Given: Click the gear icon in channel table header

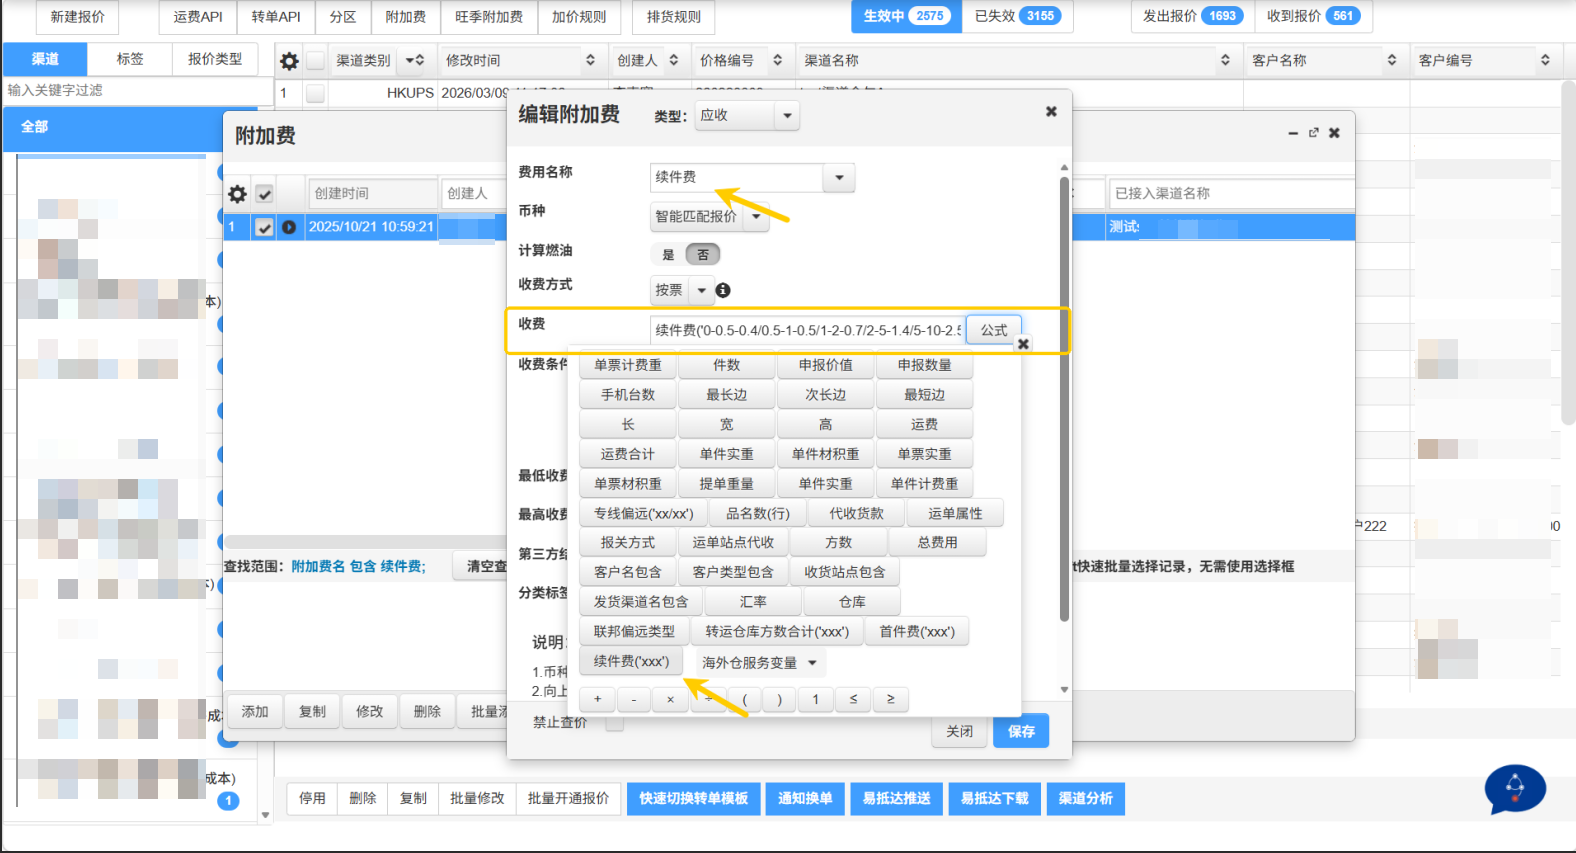Looking at the screenshot, I should (x=289, y=61).
